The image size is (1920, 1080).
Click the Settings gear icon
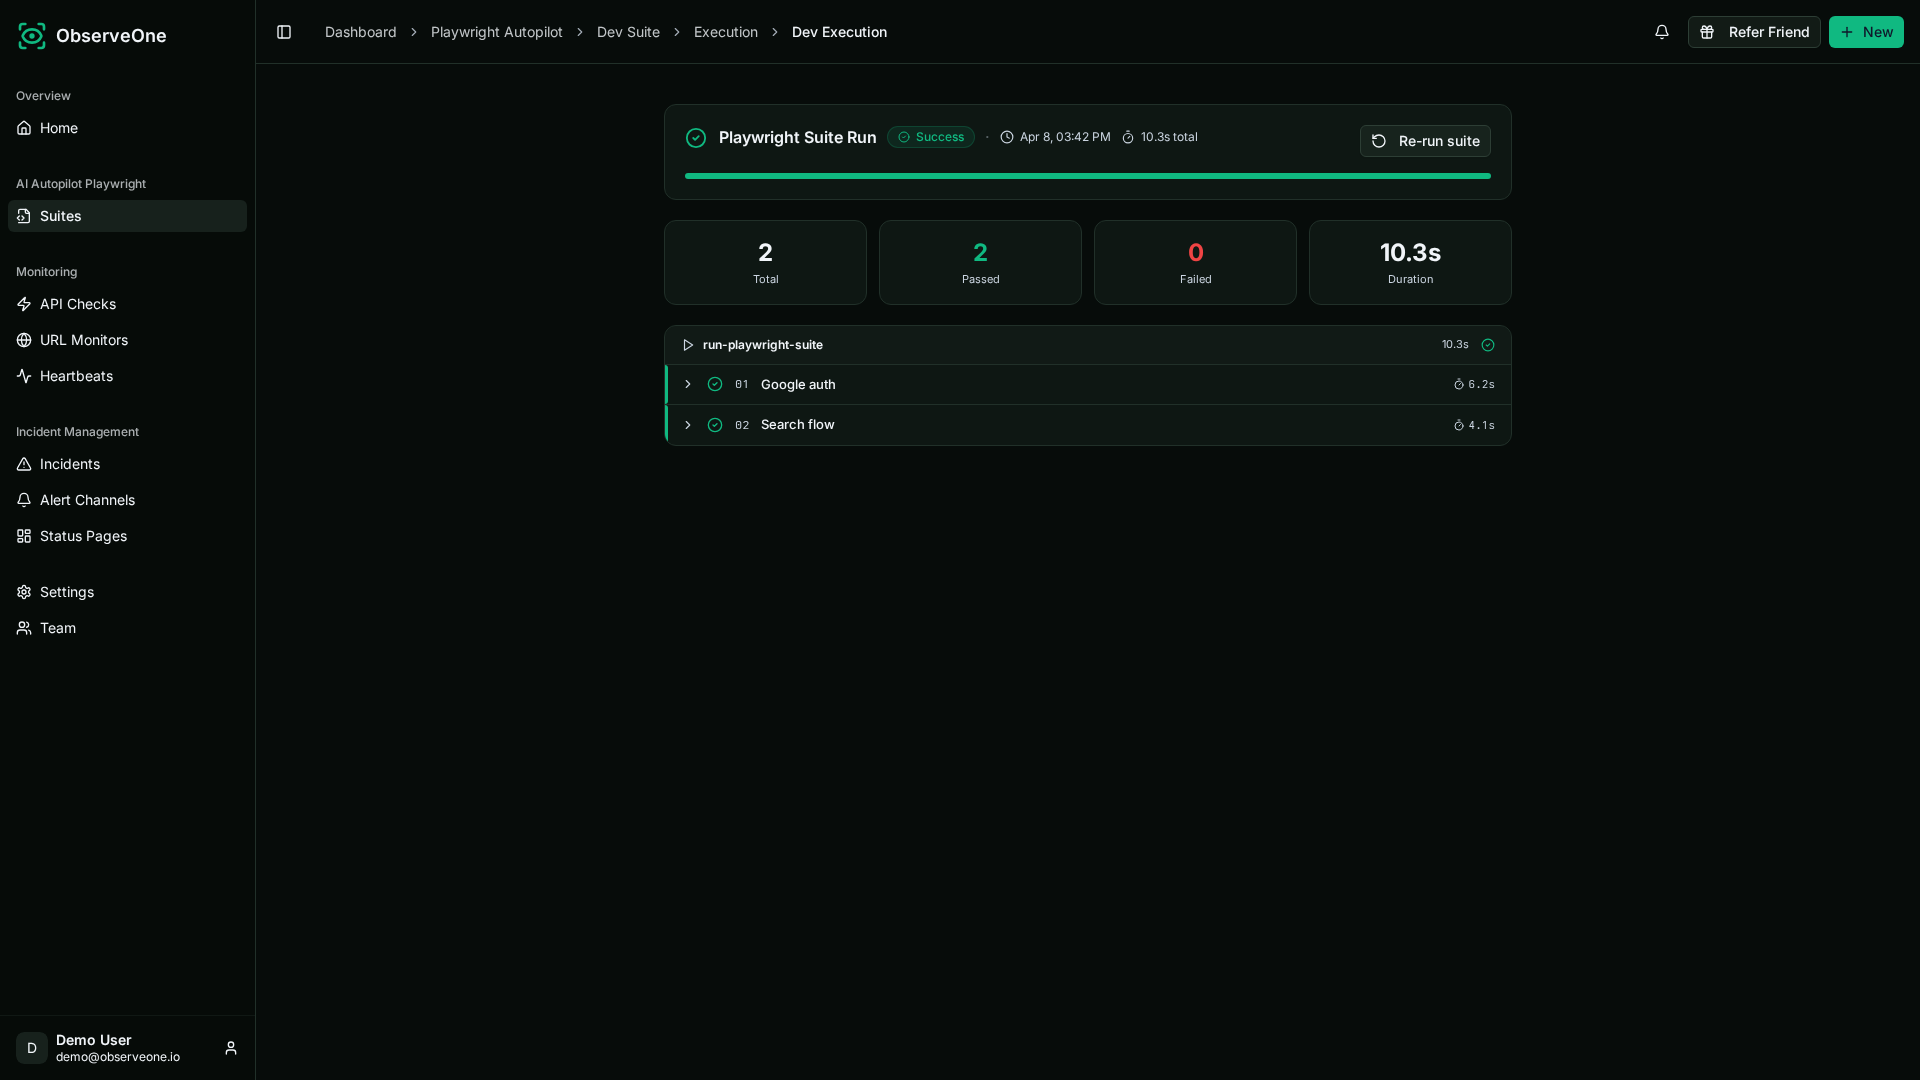24,592
